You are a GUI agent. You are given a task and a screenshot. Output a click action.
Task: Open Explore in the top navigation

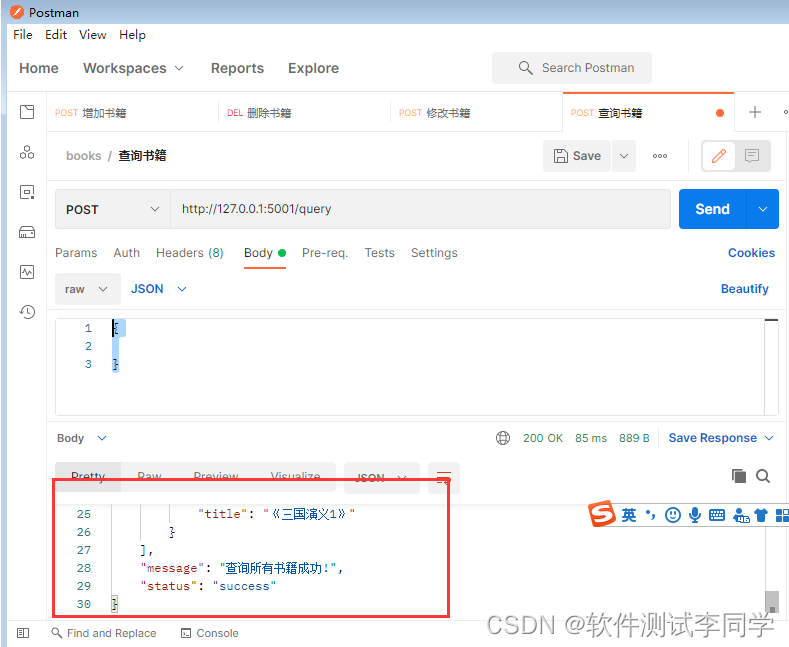click(x=313, y=68)
